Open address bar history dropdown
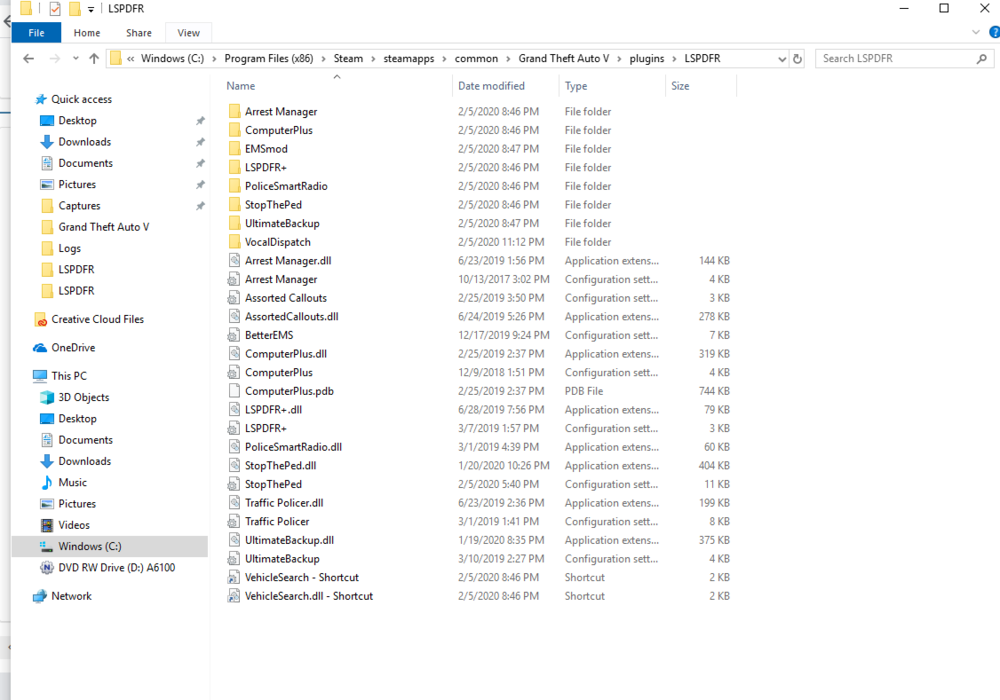The image size is (1000, 700). tap(782, 59)
